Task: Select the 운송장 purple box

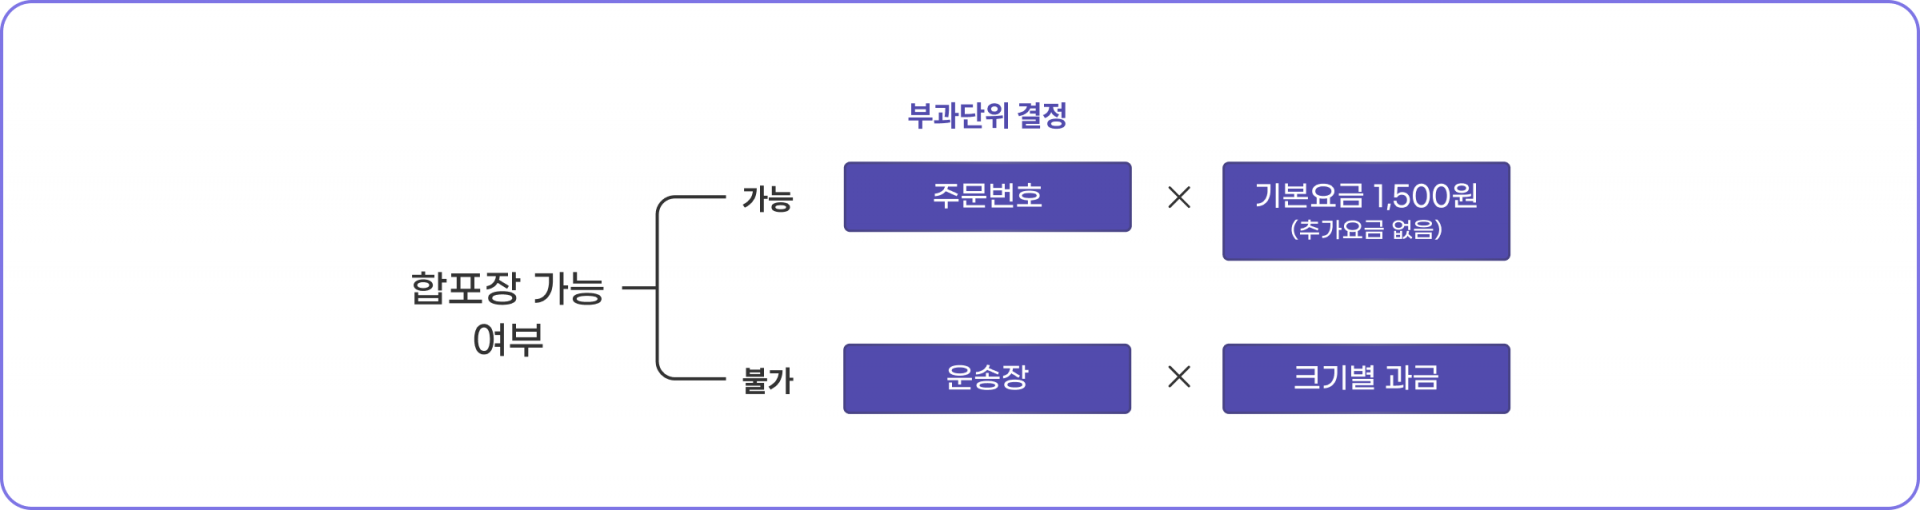Action: tap(987, 379)
